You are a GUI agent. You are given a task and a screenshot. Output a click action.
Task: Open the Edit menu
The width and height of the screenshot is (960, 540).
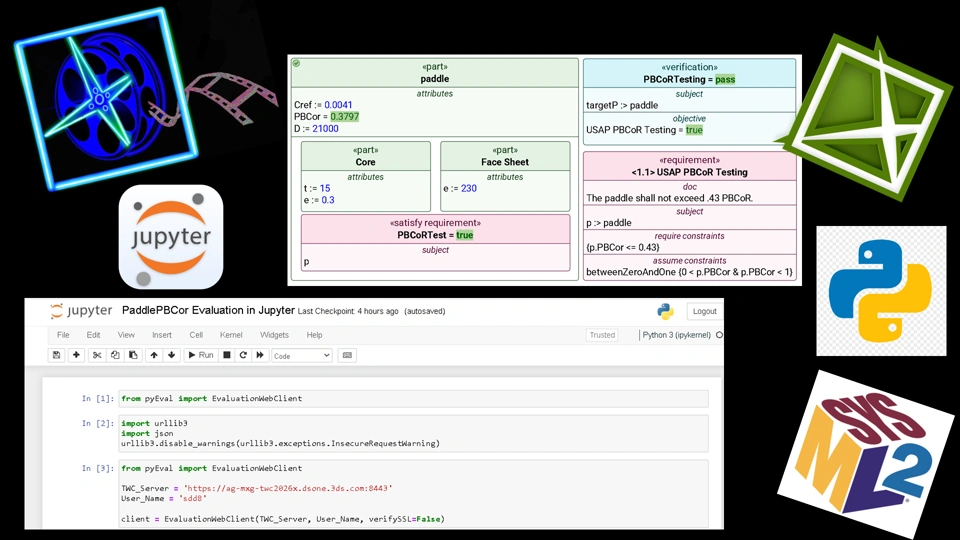[x=93, y=335]
